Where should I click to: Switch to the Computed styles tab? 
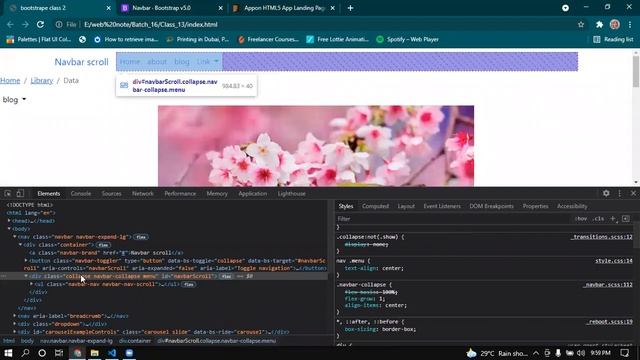(x=375, y=206)
